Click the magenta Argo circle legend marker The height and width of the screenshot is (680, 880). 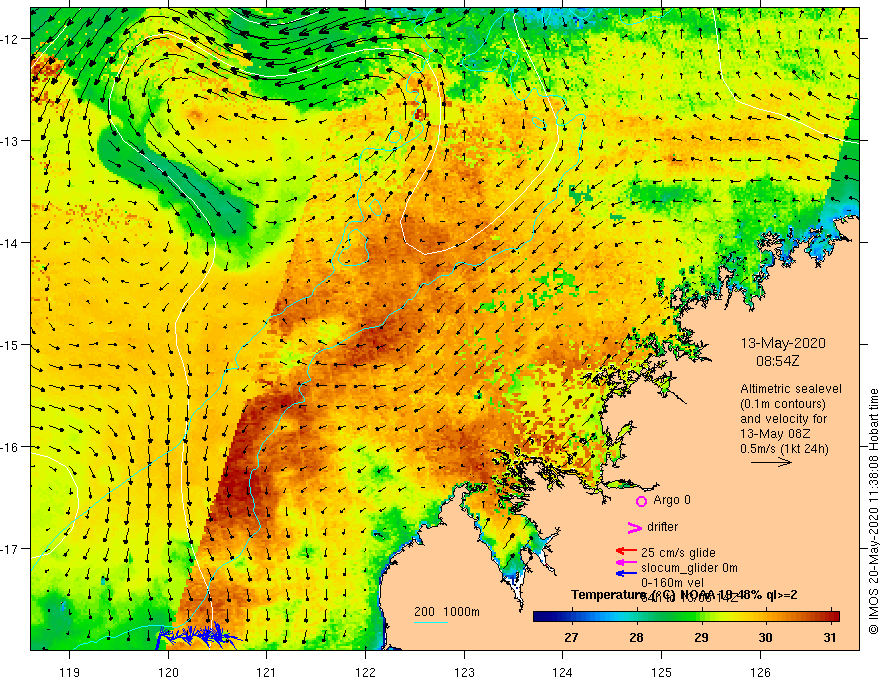[641, 501]
